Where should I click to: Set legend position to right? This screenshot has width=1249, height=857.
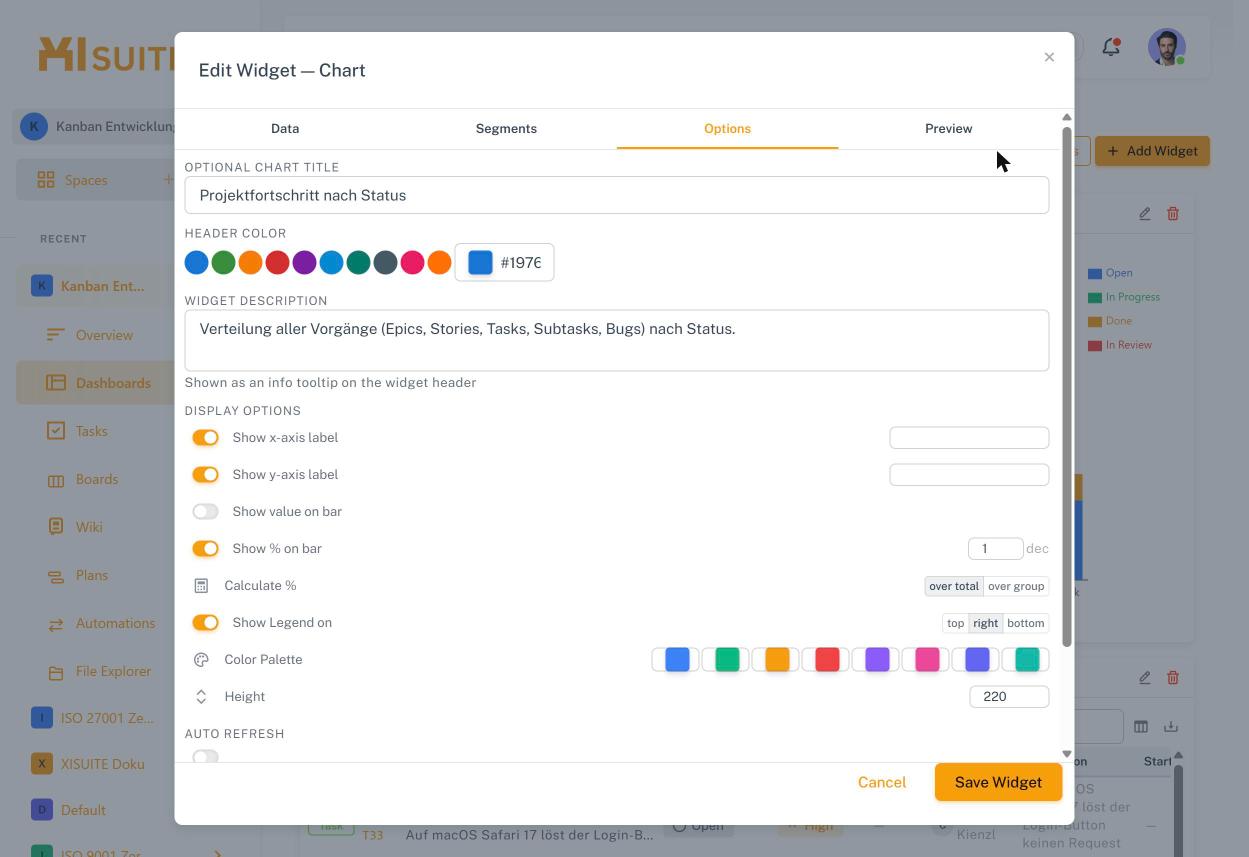986,623
